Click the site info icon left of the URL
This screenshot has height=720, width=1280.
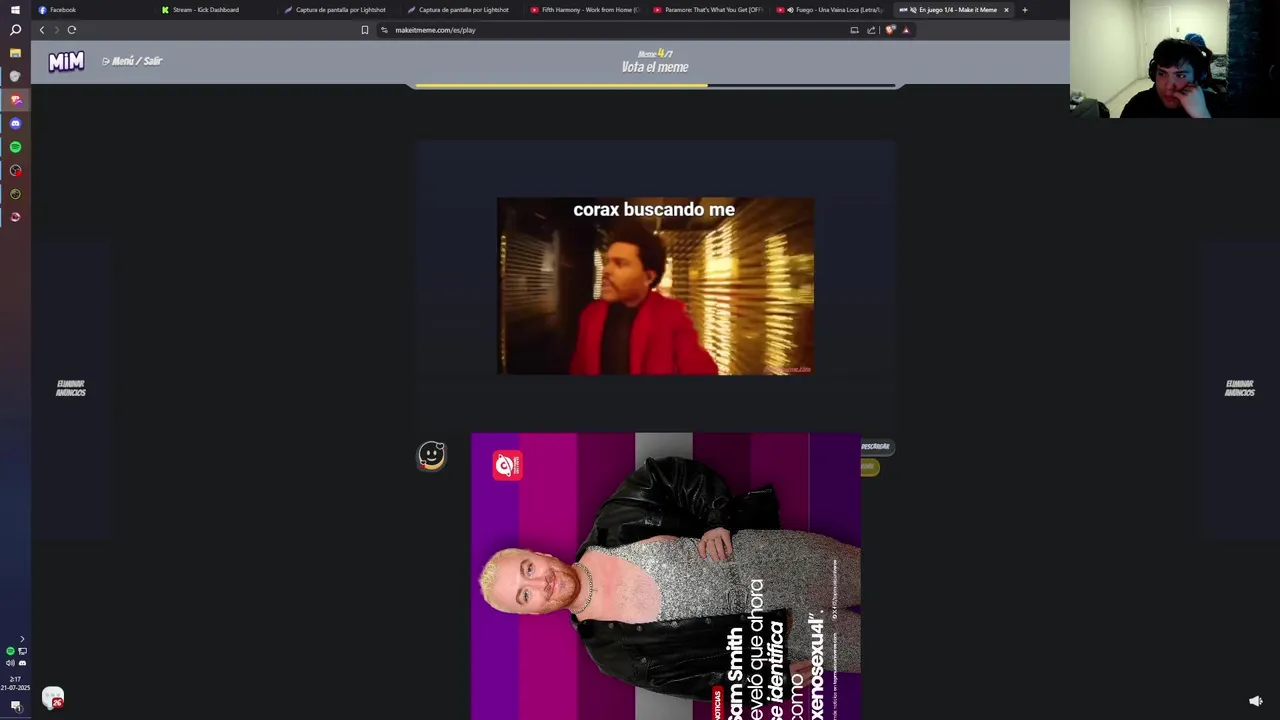pyautogui.click(x=384, y=30)
